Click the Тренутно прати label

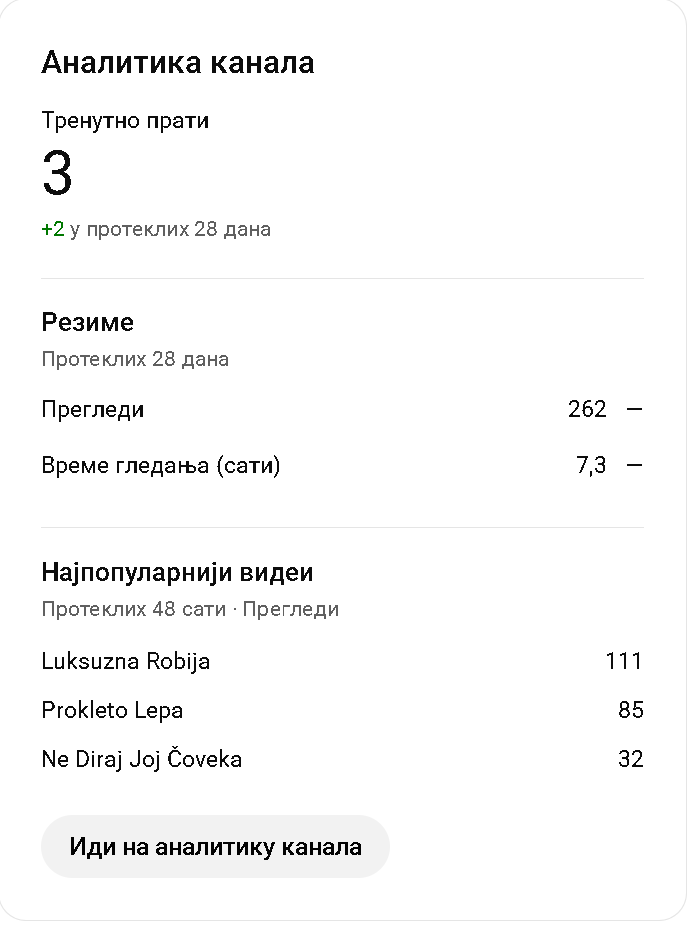(x=125, y=121)
